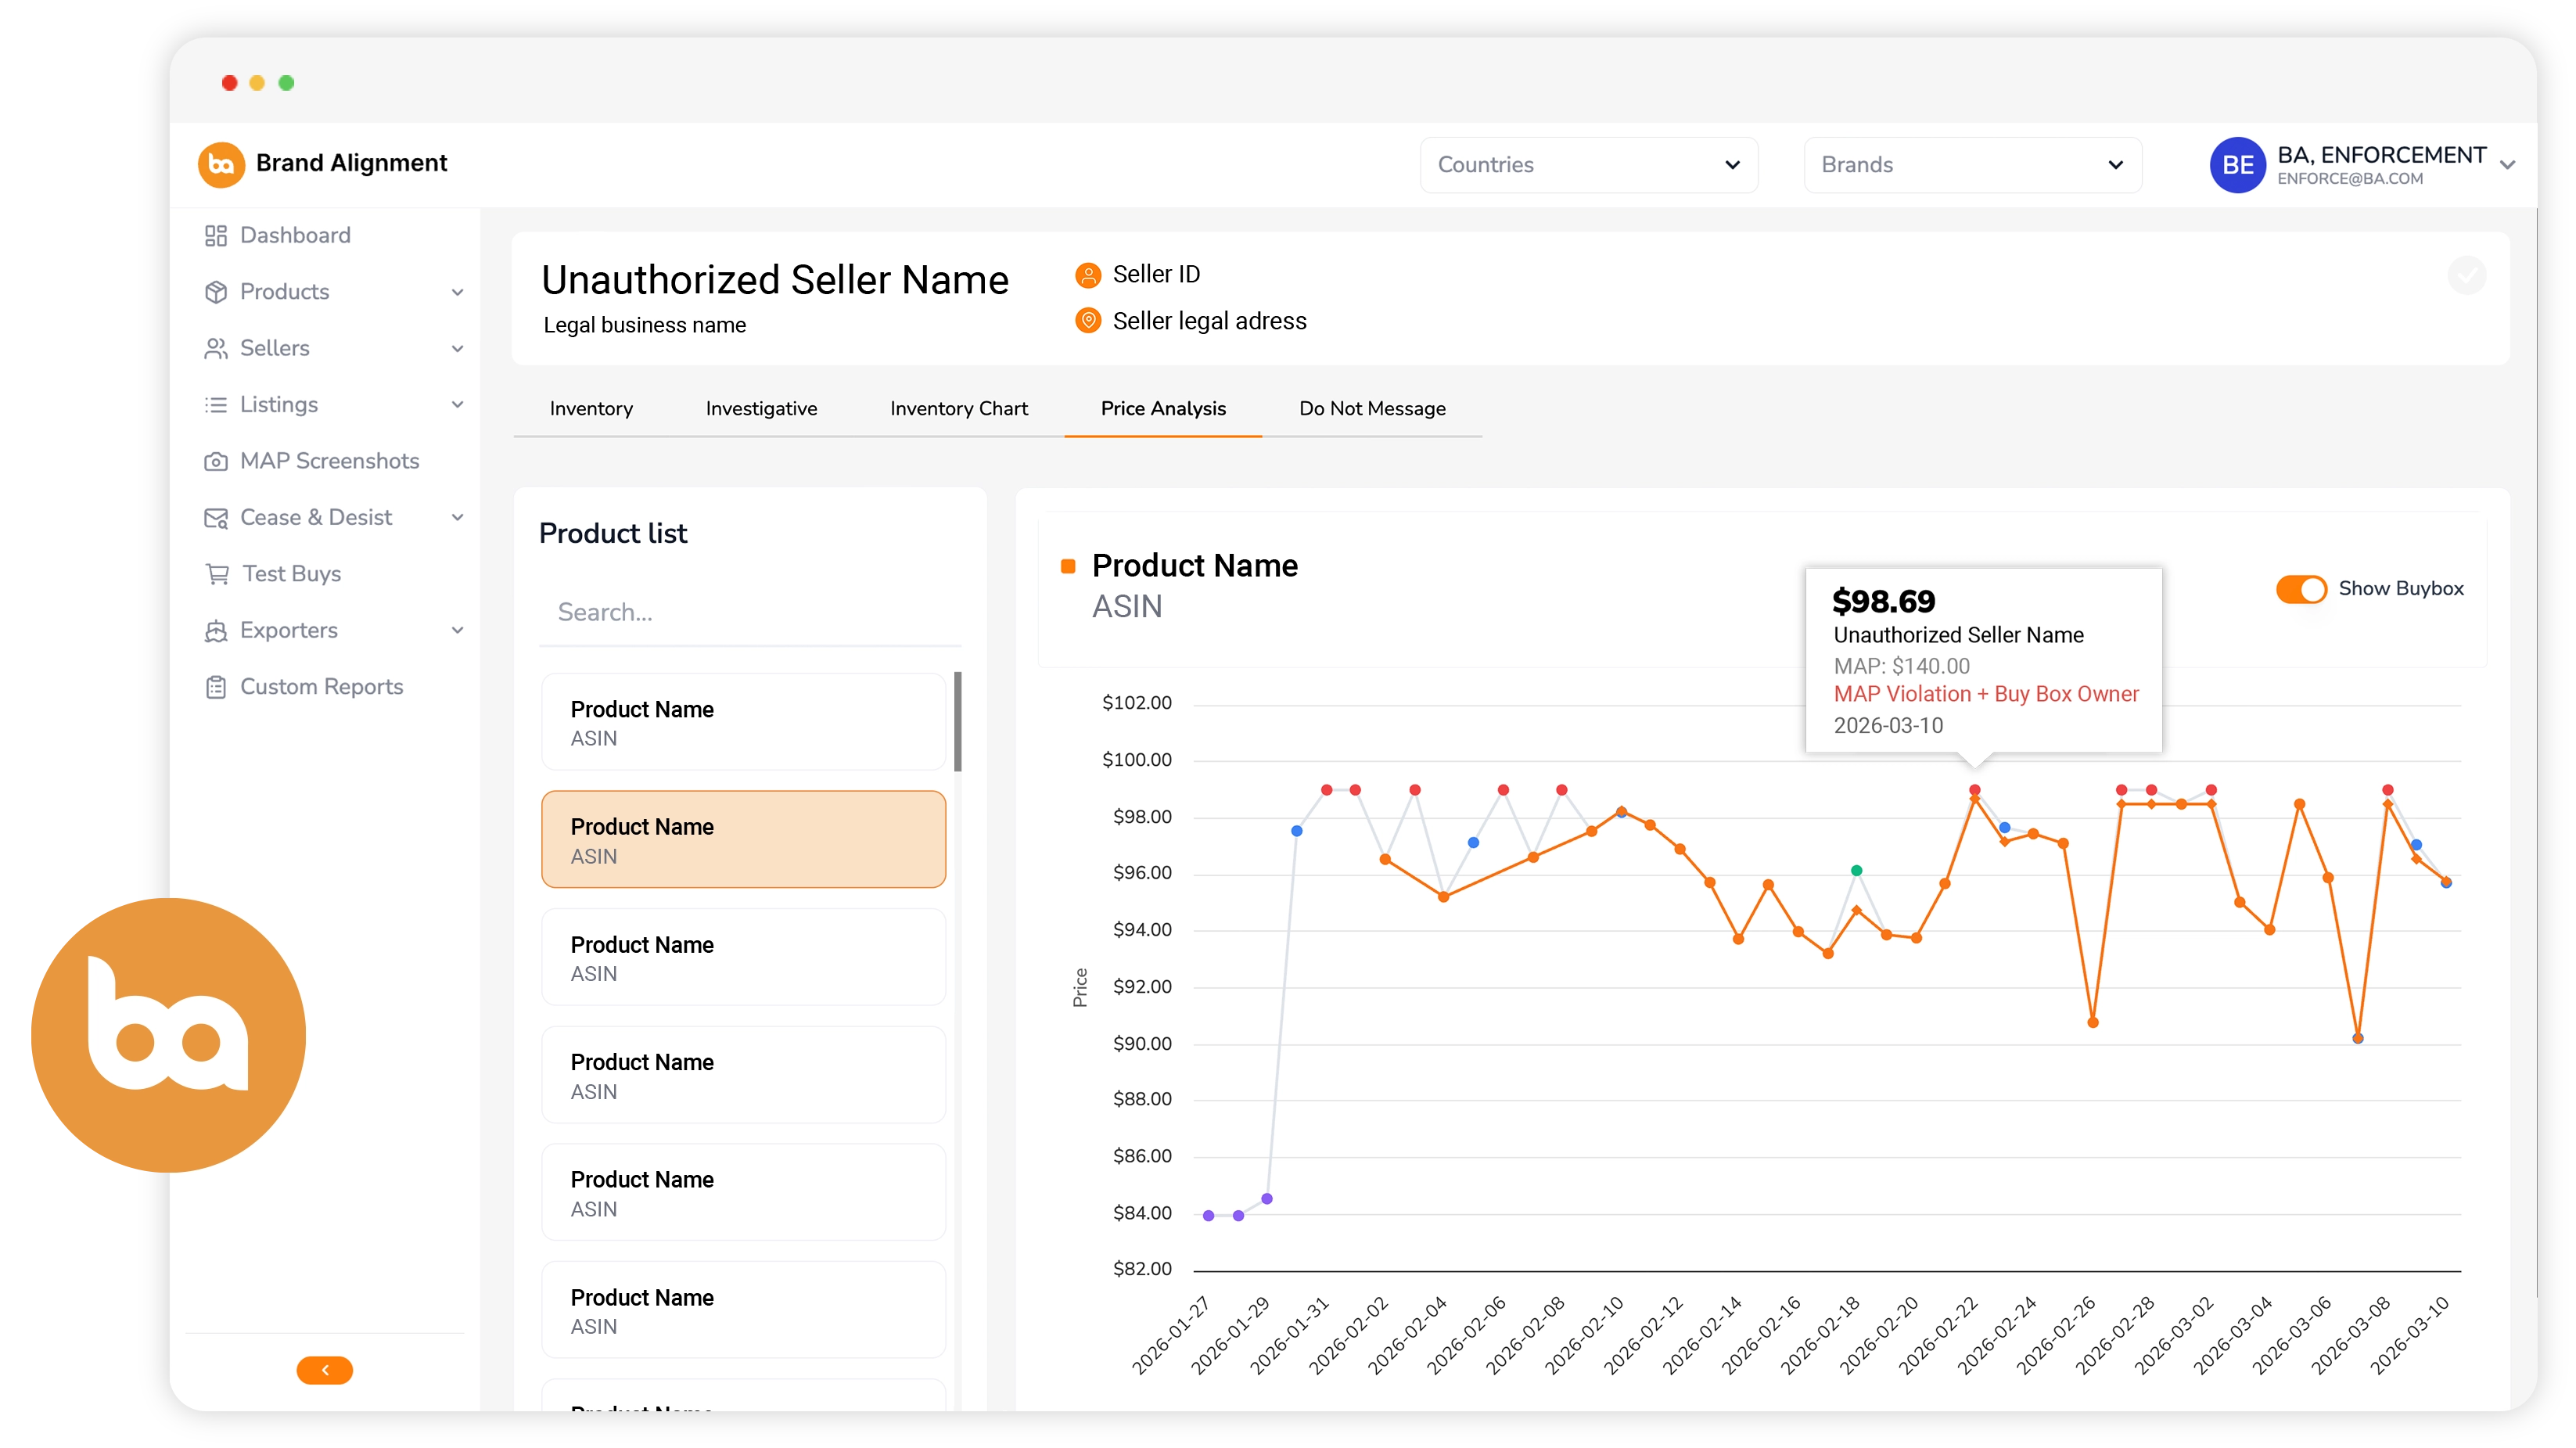Click the Seller ID icon
The width and height of the screenshot is (2576, 1448).
(1088, 274)
